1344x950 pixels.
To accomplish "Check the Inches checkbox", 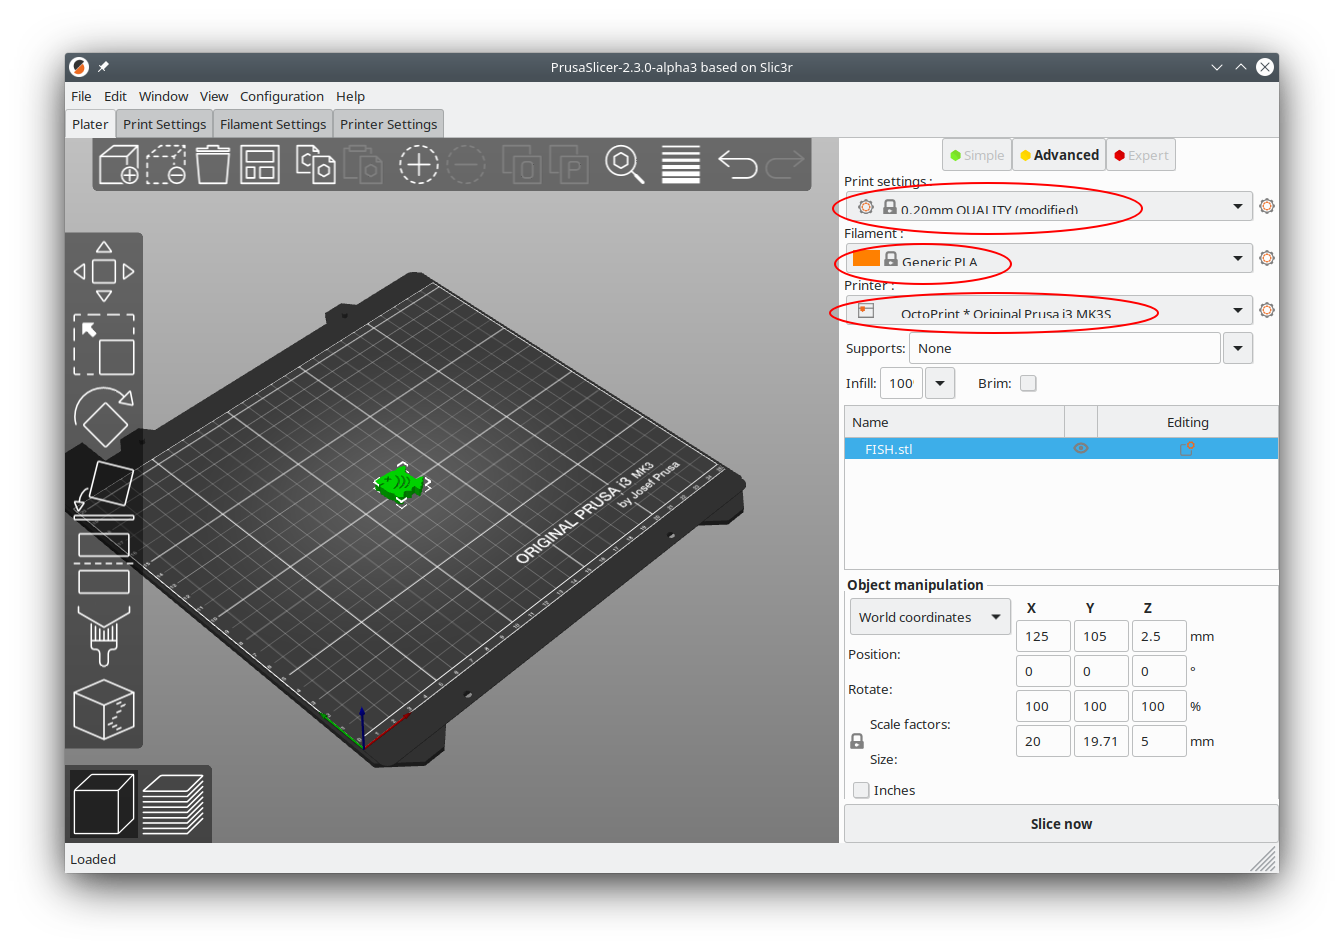I will 861,790.
